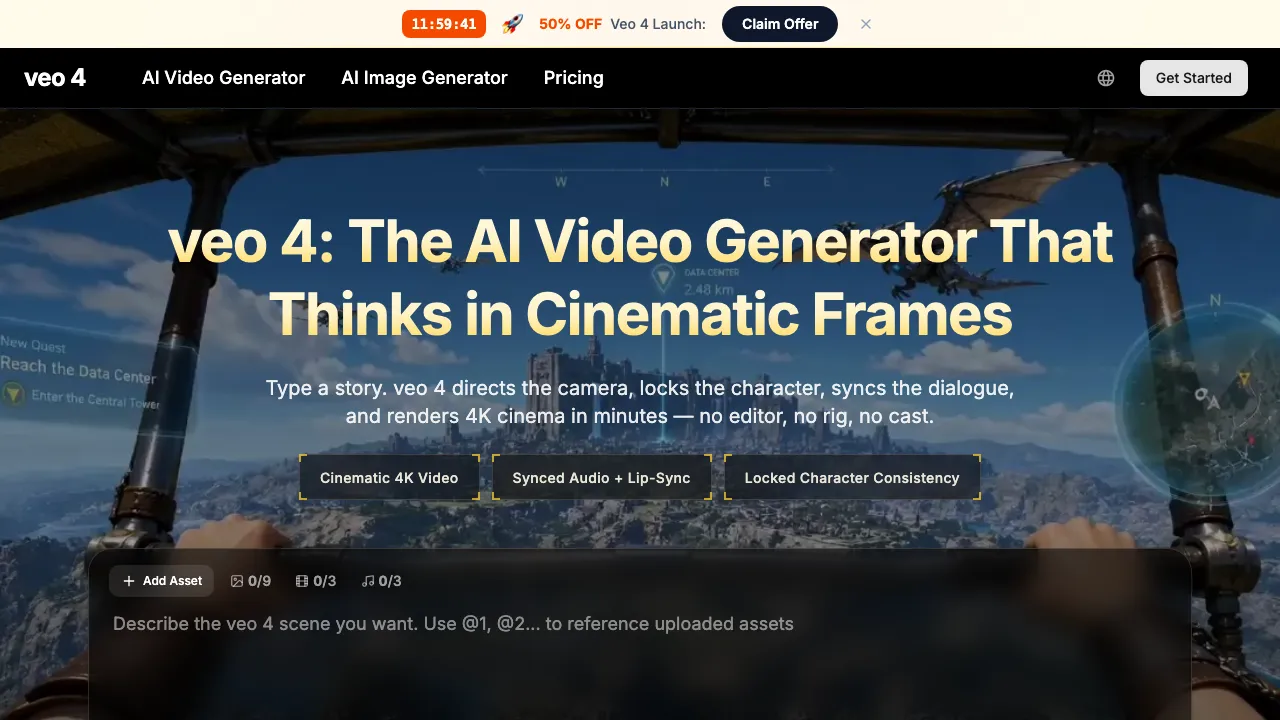Click the '50% OFF' promo text
The width and height of the screenshot is (1280, 720).
coord(570,24)
